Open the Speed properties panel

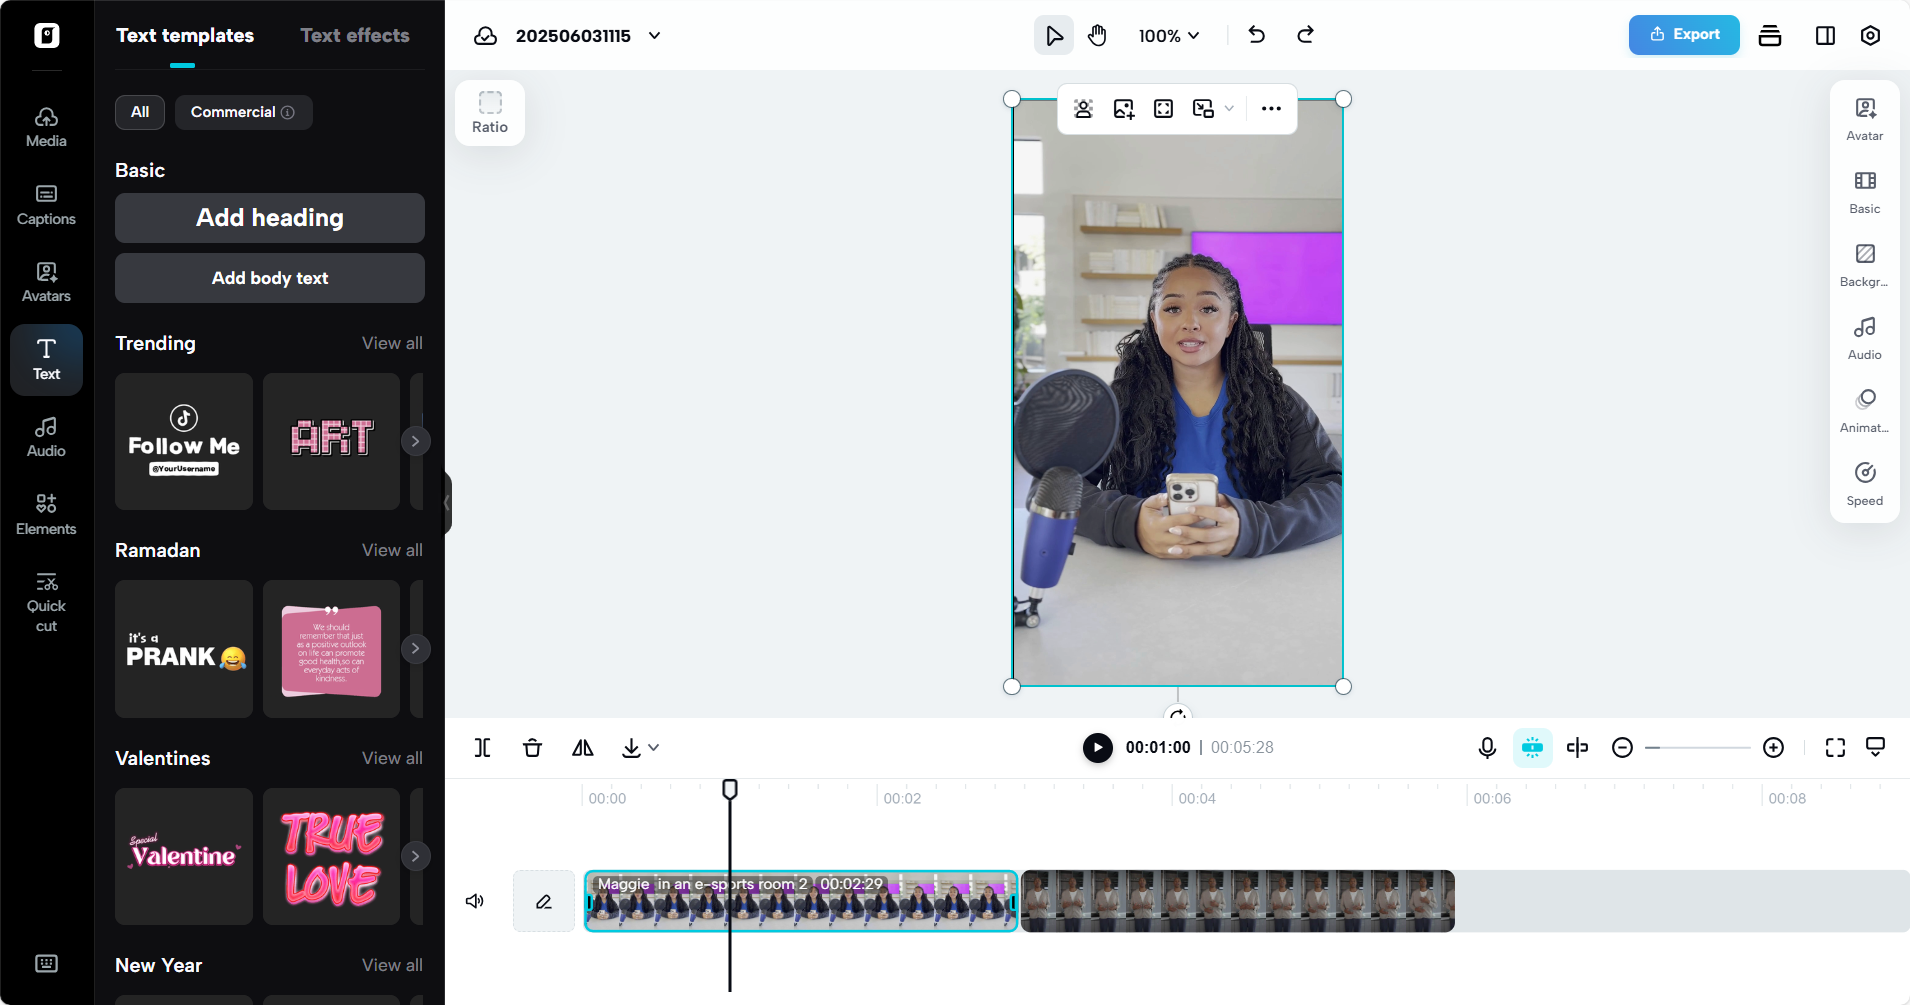coord(1865,485)
